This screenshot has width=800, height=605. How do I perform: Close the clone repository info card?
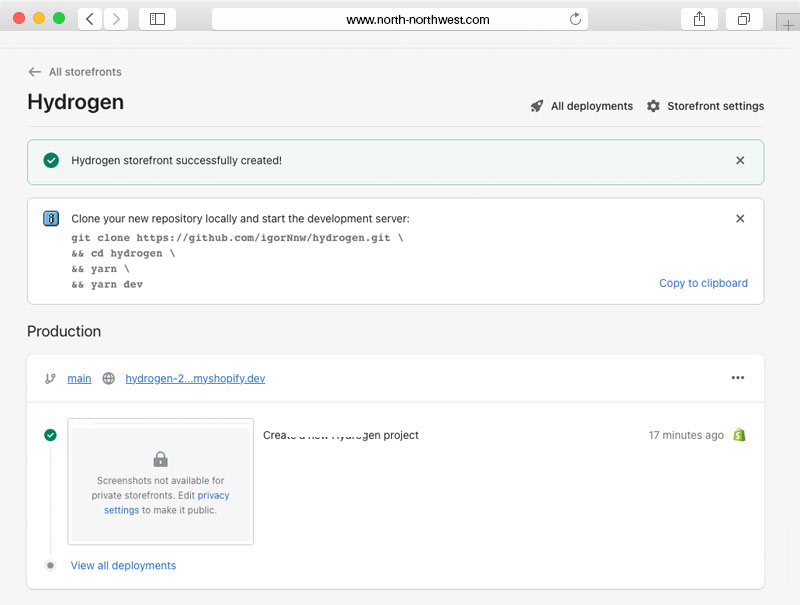coord(740,219)
